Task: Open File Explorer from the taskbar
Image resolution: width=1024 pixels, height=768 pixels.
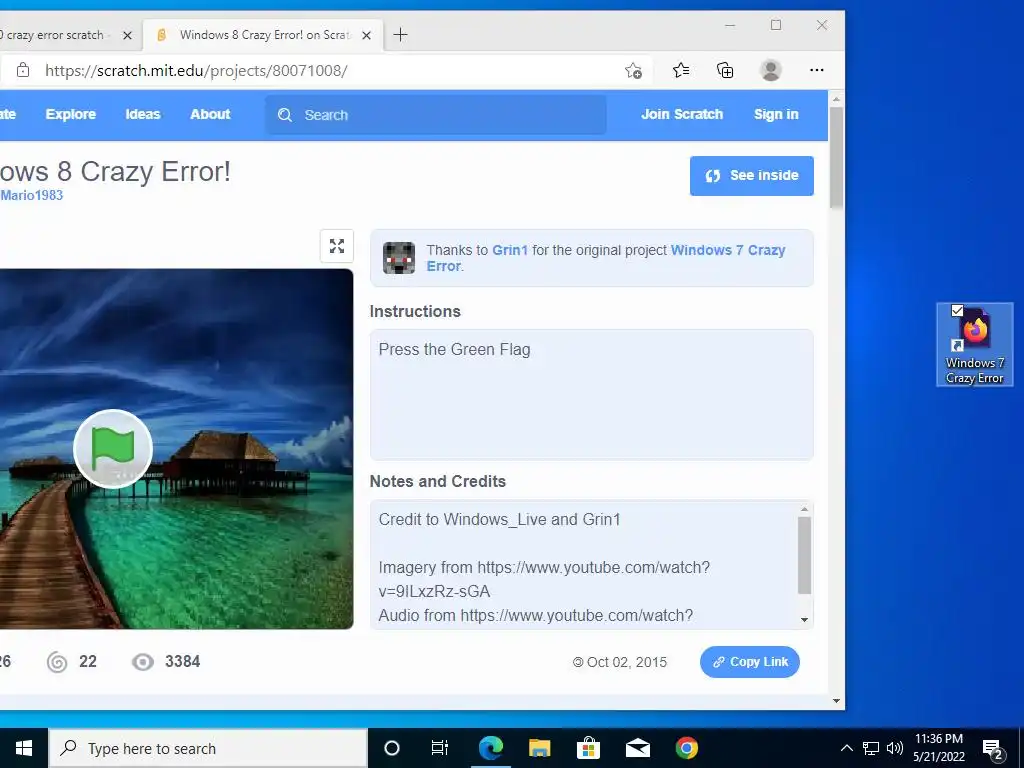Action: pyautogui.click(x=539, y=748)
